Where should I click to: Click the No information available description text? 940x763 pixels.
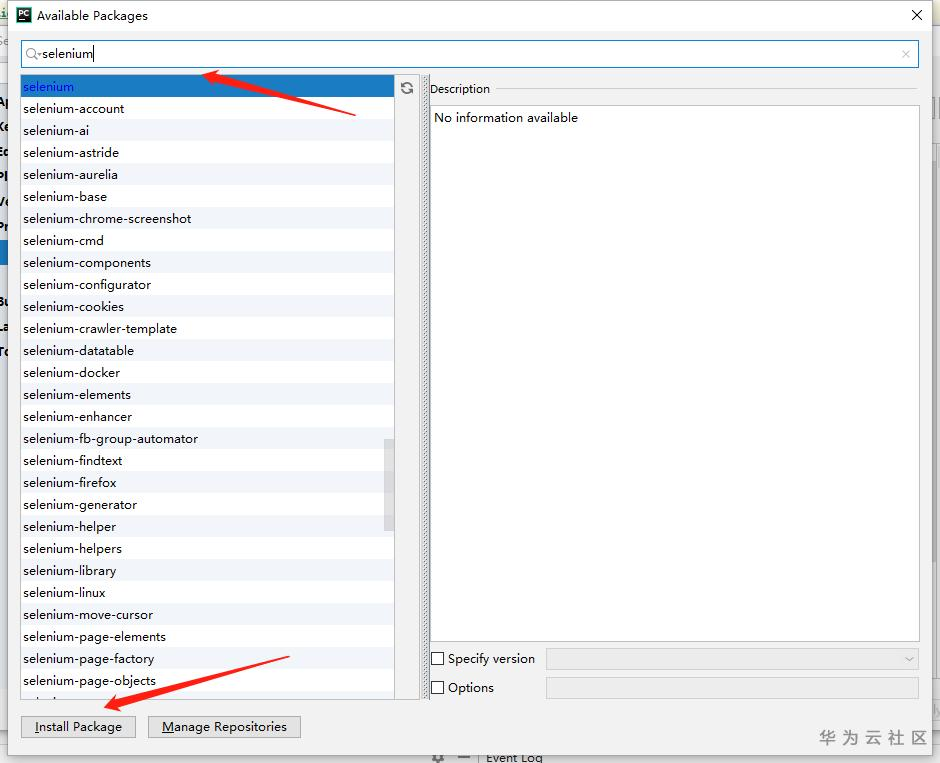click(506, 117)
